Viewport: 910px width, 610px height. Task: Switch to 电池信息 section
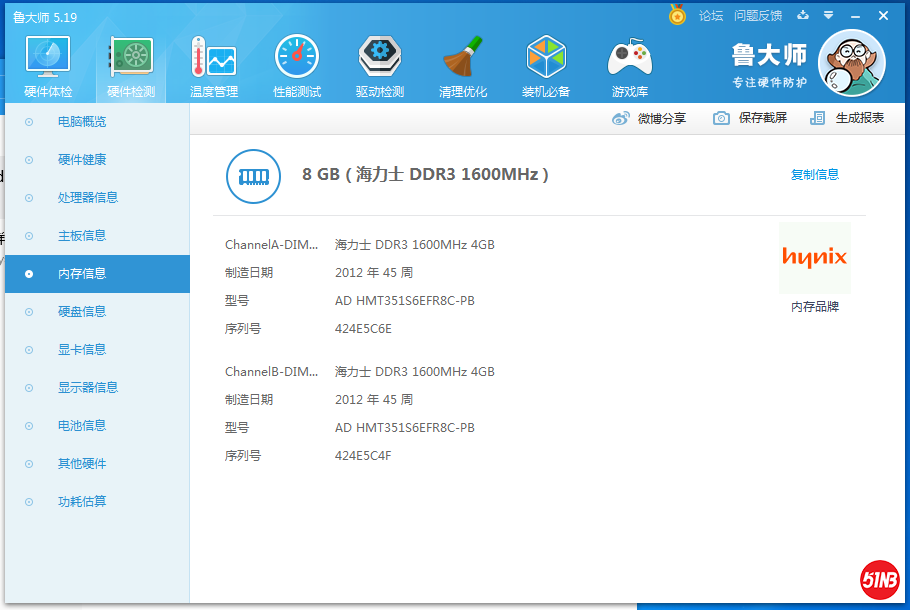(87, 425)
